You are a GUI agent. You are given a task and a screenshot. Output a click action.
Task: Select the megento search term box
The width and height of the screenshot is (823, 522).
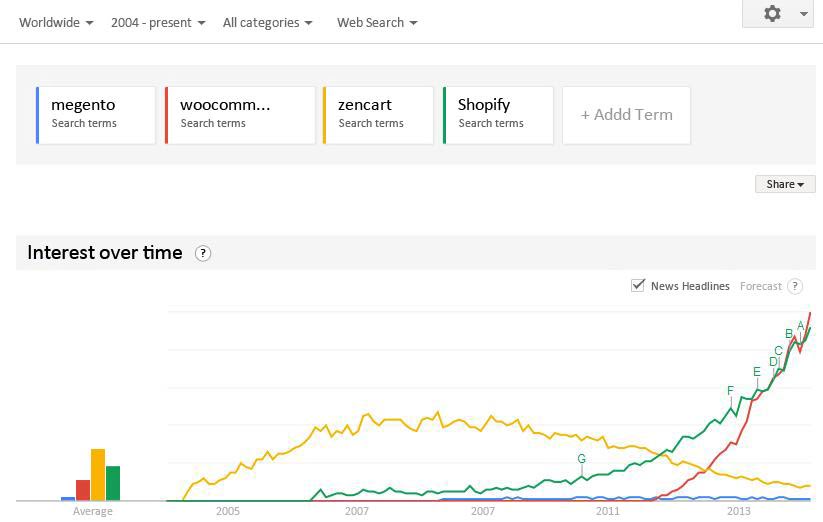[96, 115]
